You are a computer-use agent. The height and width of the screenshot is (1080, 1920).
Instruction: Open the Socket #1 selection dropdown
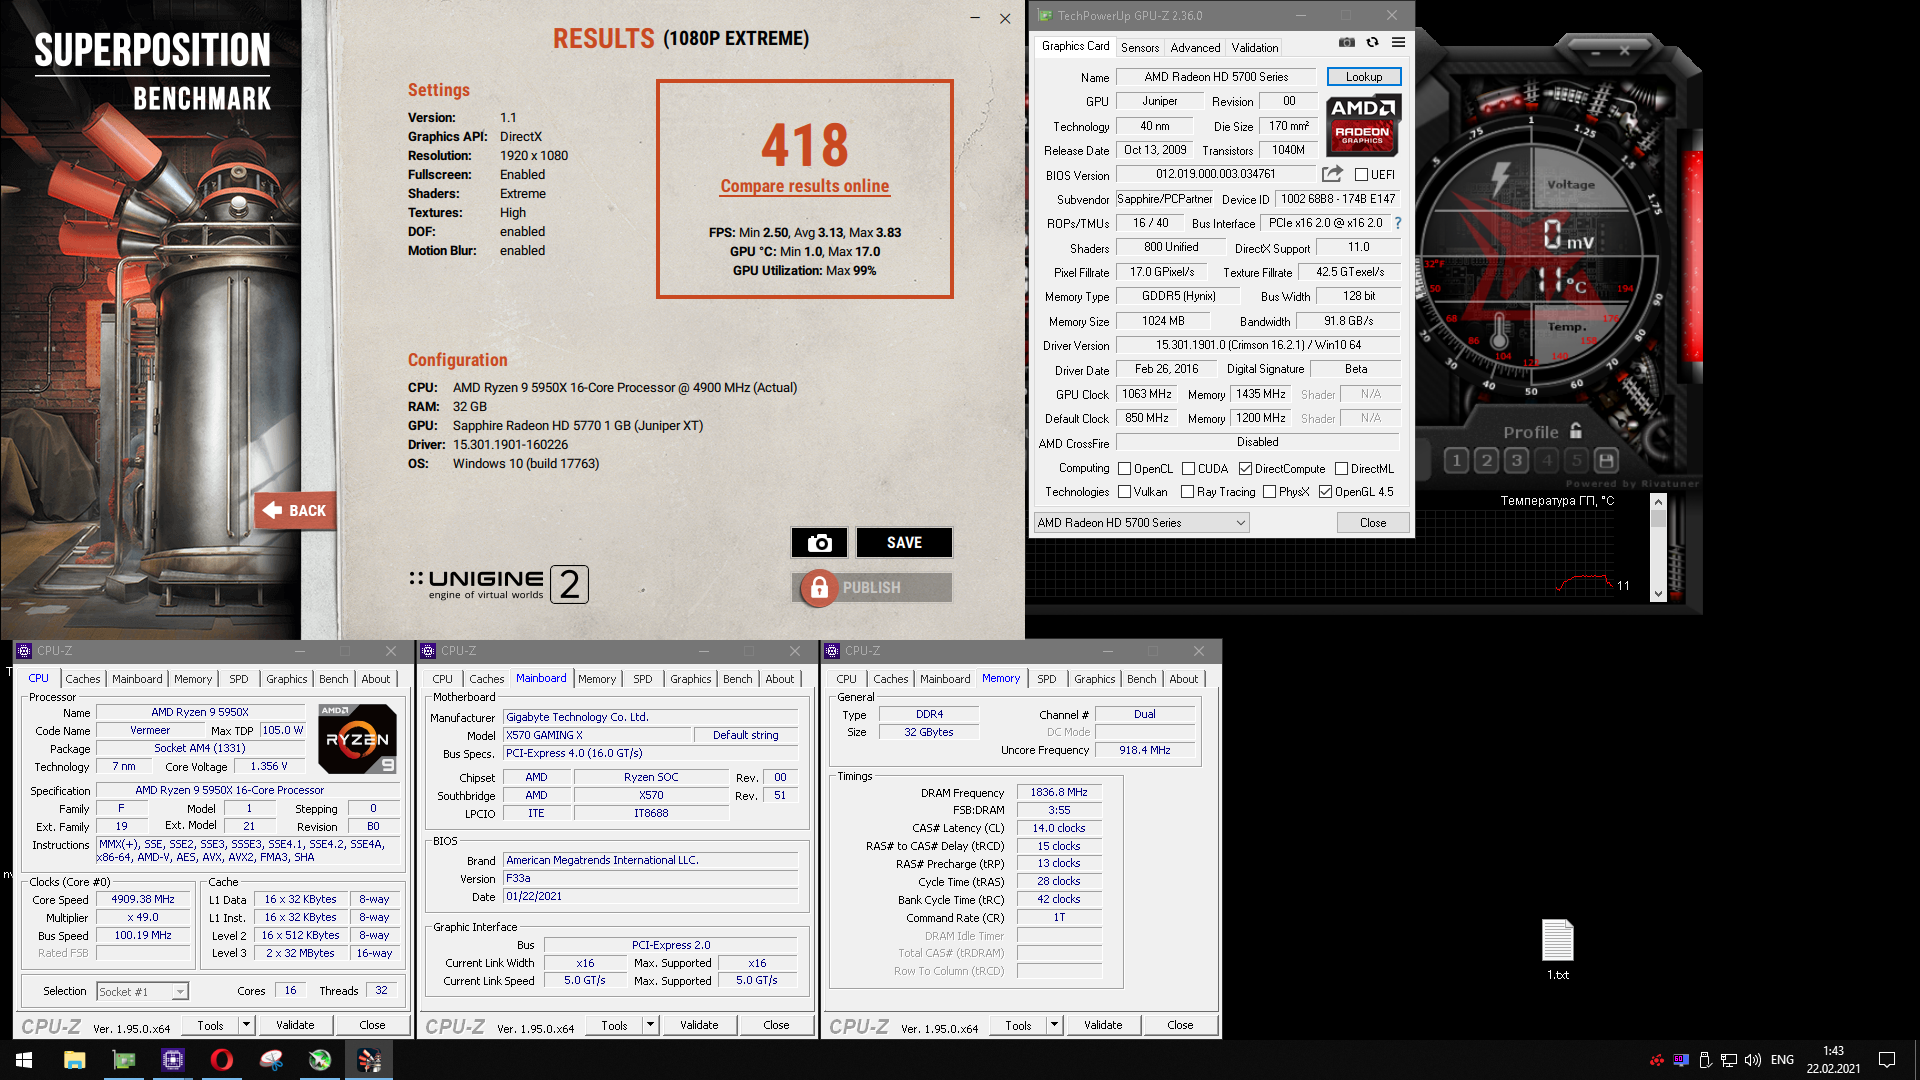tap(143, 992)
